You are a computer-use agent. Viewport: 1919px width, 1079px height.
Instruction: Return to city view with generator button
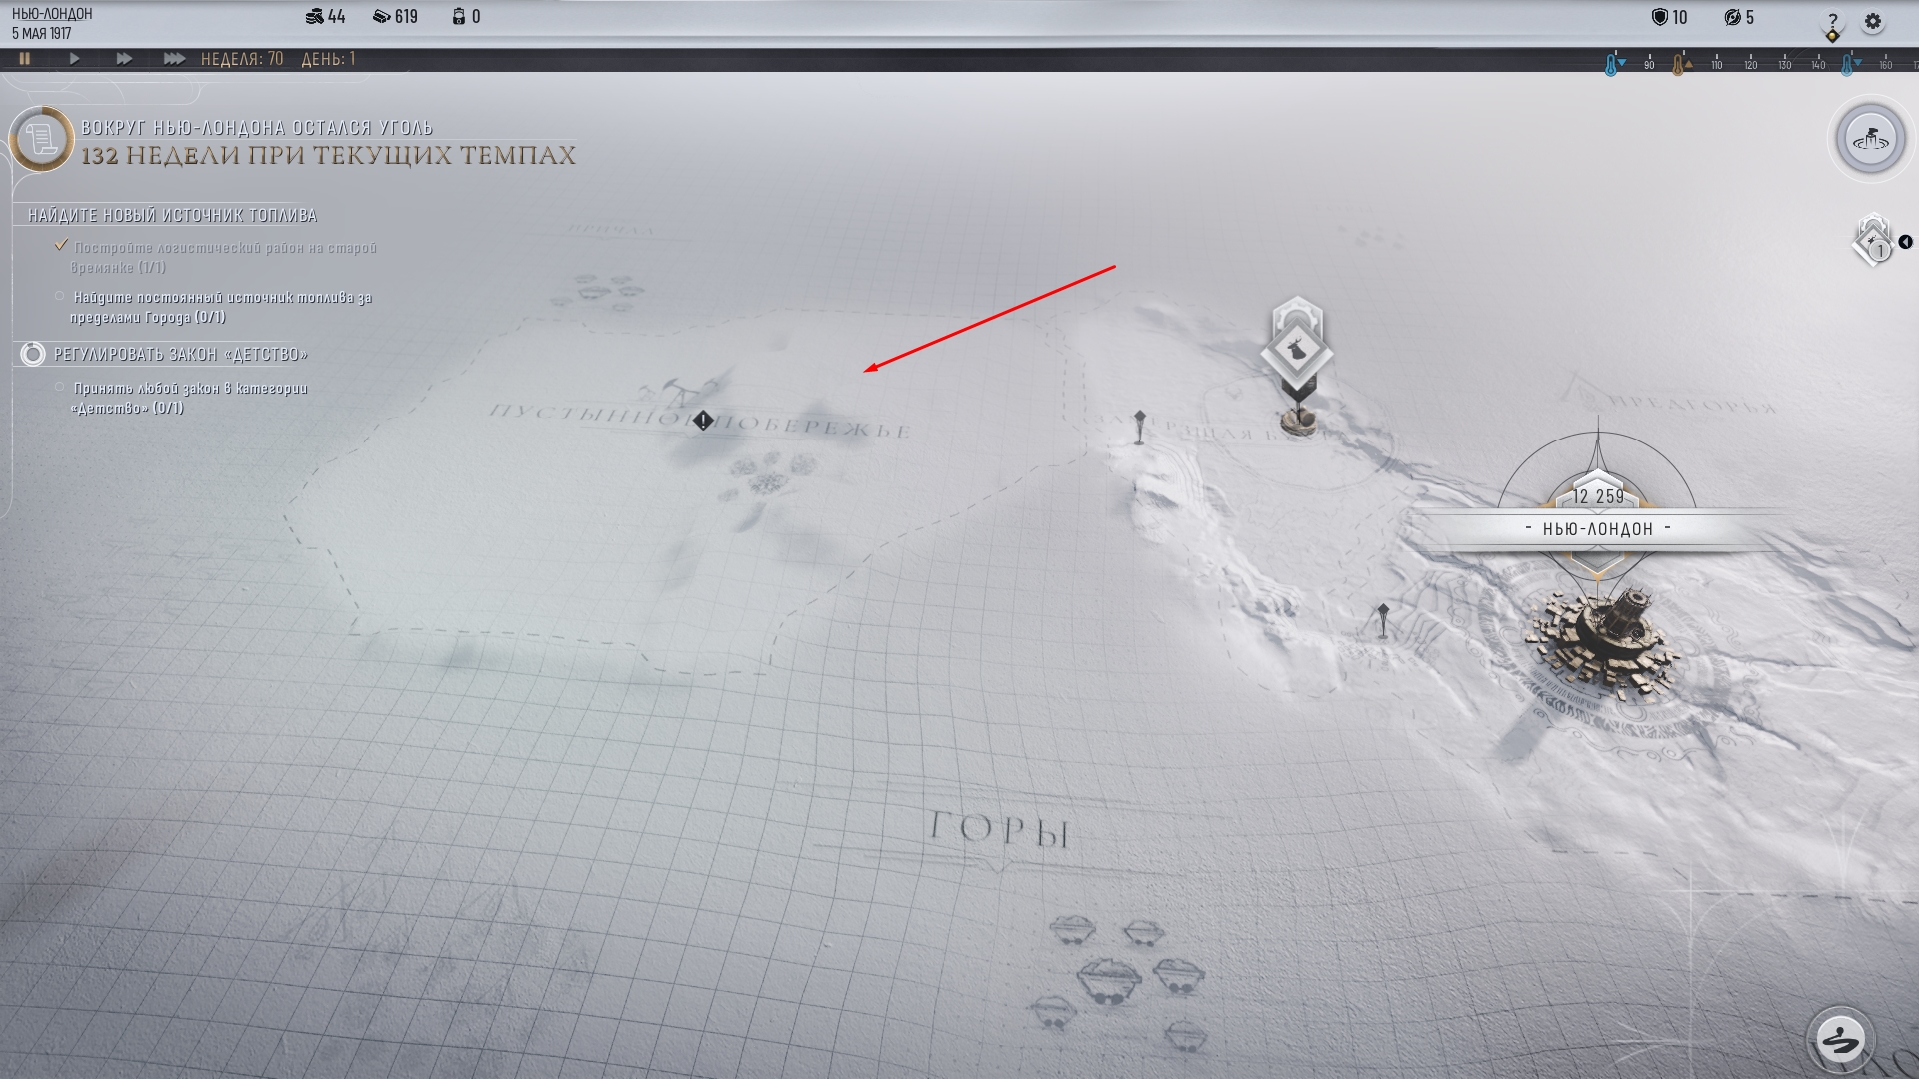(1870, 140)
